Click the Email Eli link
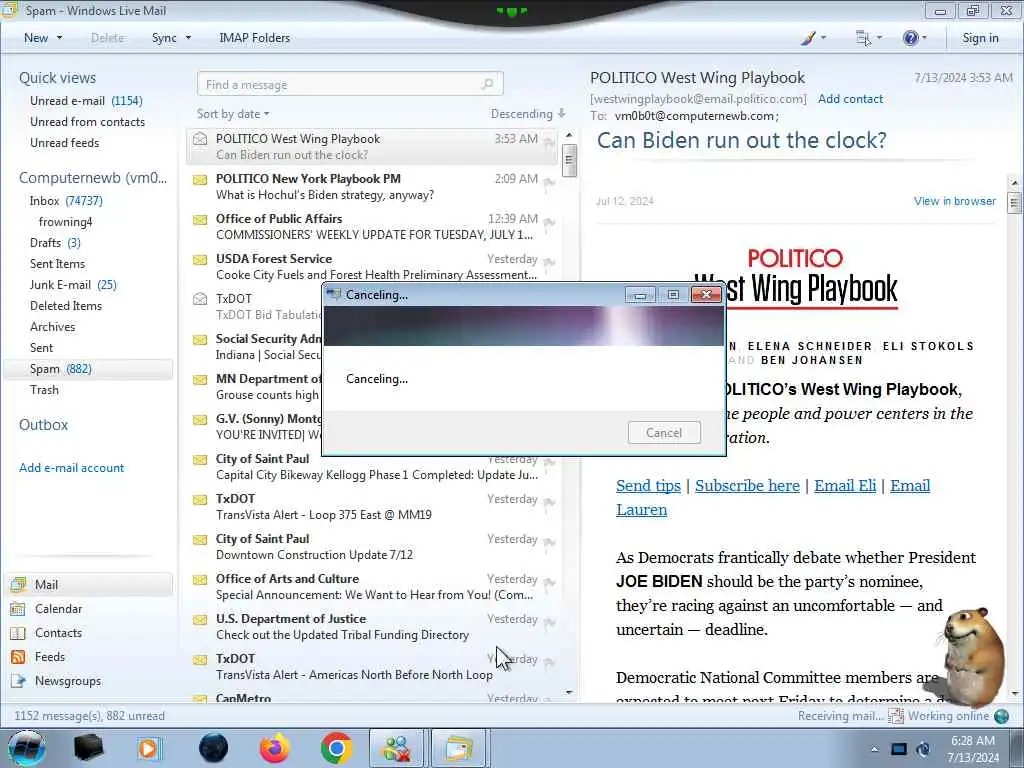1024x768 pixels. (x=845, y=486)
